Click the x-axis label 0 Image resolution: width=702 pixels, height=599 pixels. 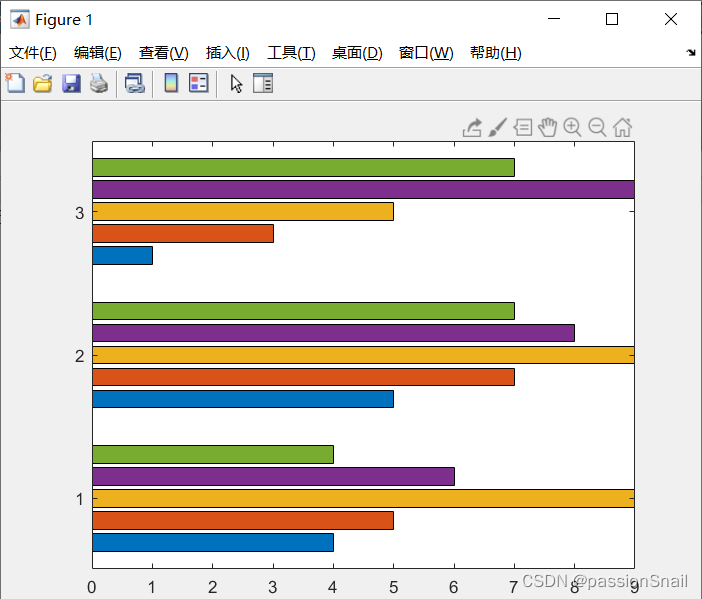(92, 587)
